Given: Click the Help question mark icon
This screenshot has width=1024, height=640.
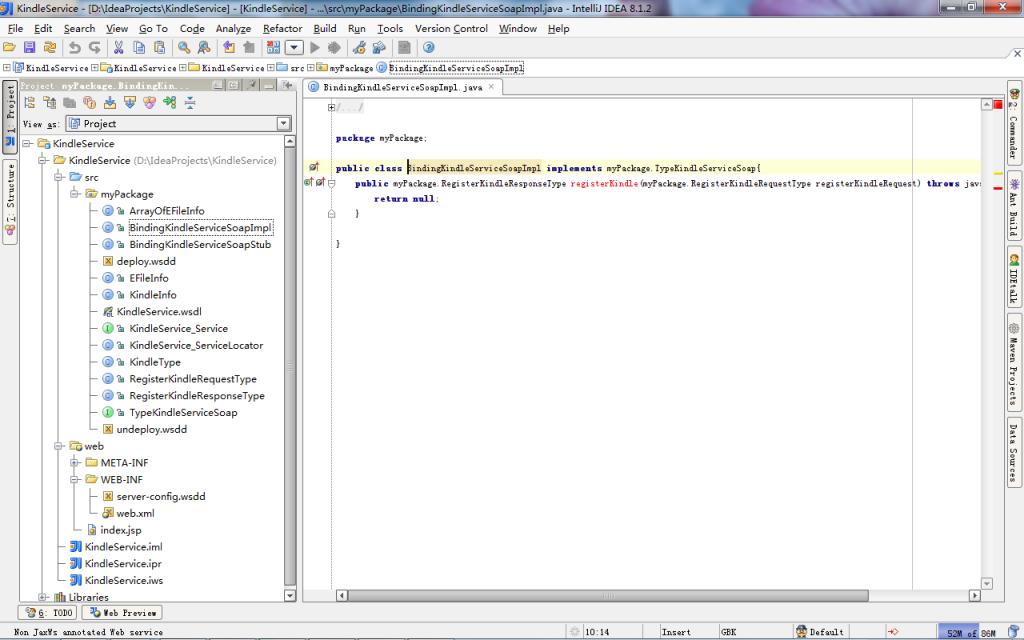Looking at the screenshot, I should point(428,48).
